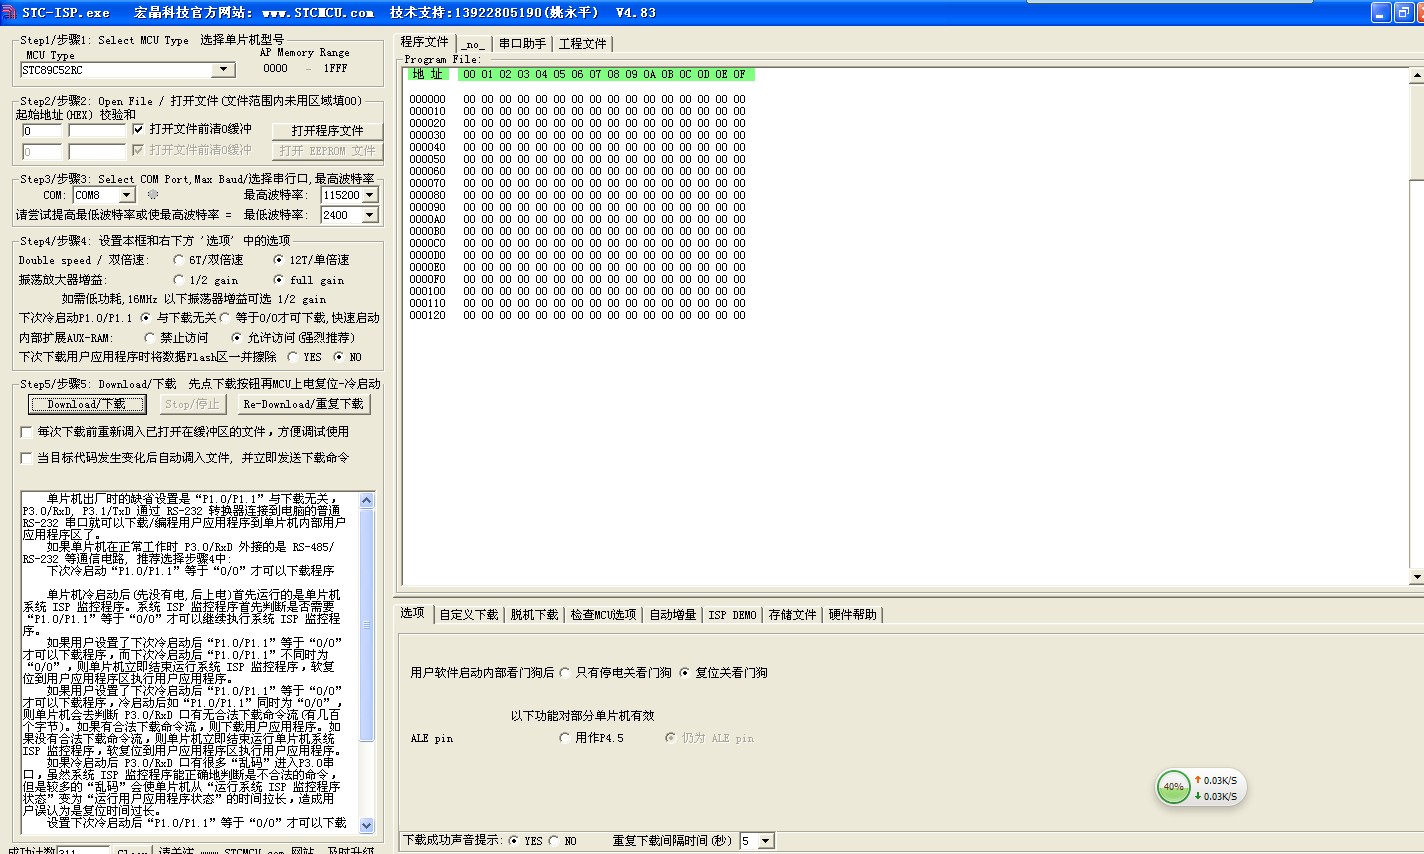Expand the COM port dropdown showing COM8

point(127,195)
